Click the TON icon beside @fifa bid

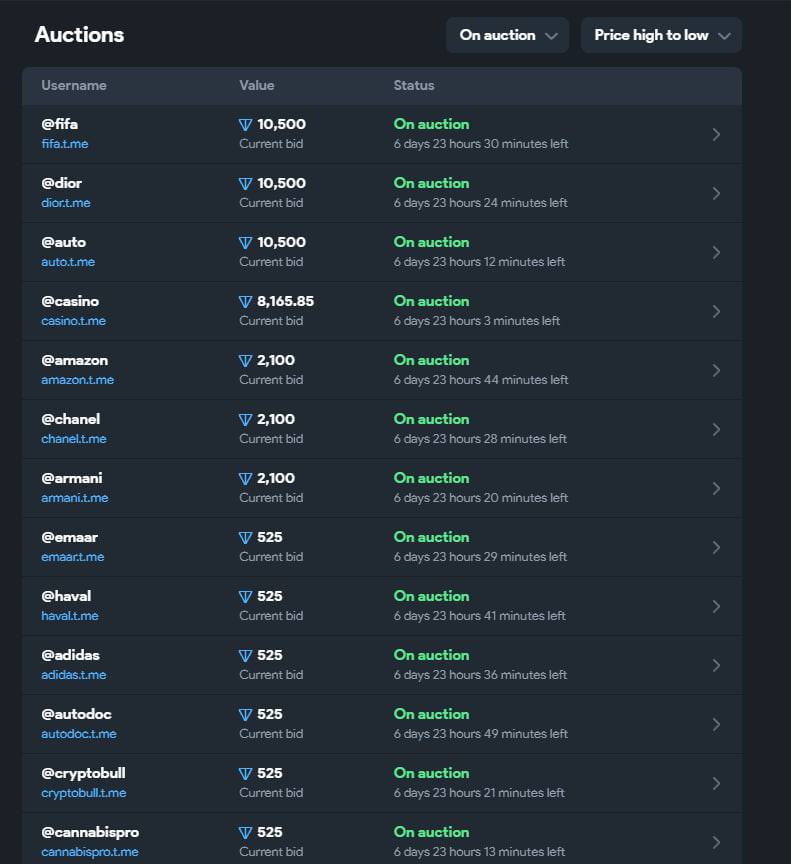[x=245, y=125]
